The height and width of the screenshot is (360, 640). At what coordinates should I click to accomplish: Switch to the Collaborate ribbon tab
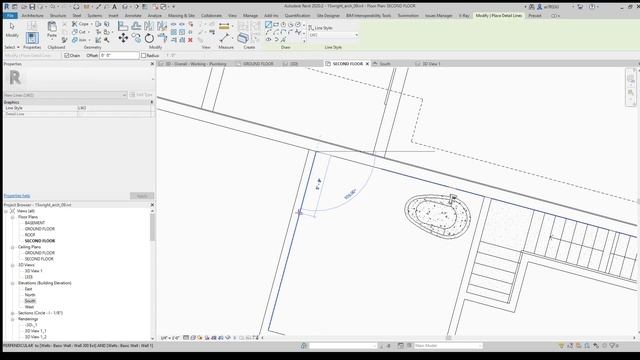211,16
